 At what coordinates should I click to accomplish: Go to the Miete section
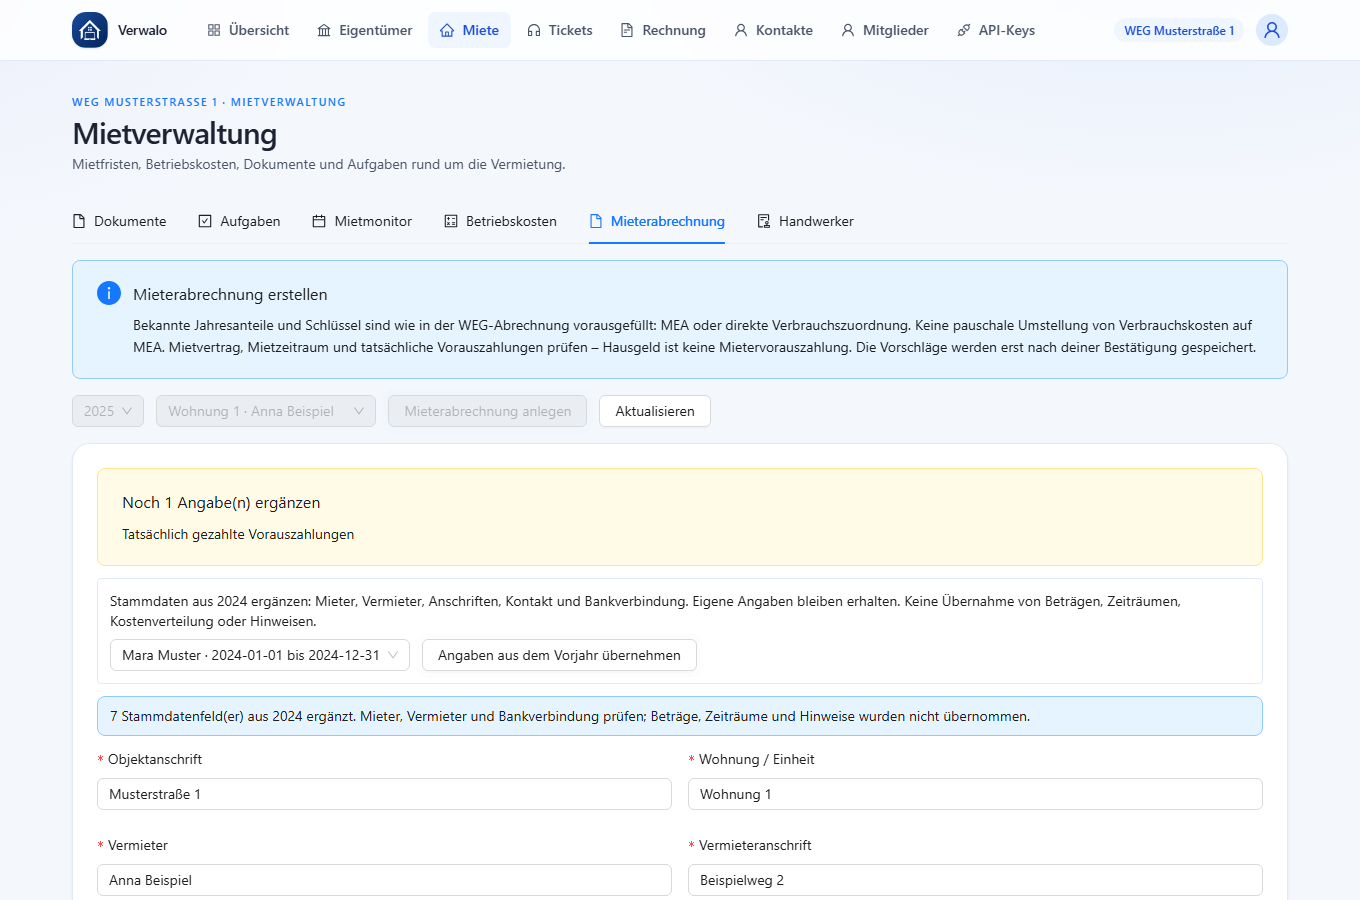pos(469,30)
